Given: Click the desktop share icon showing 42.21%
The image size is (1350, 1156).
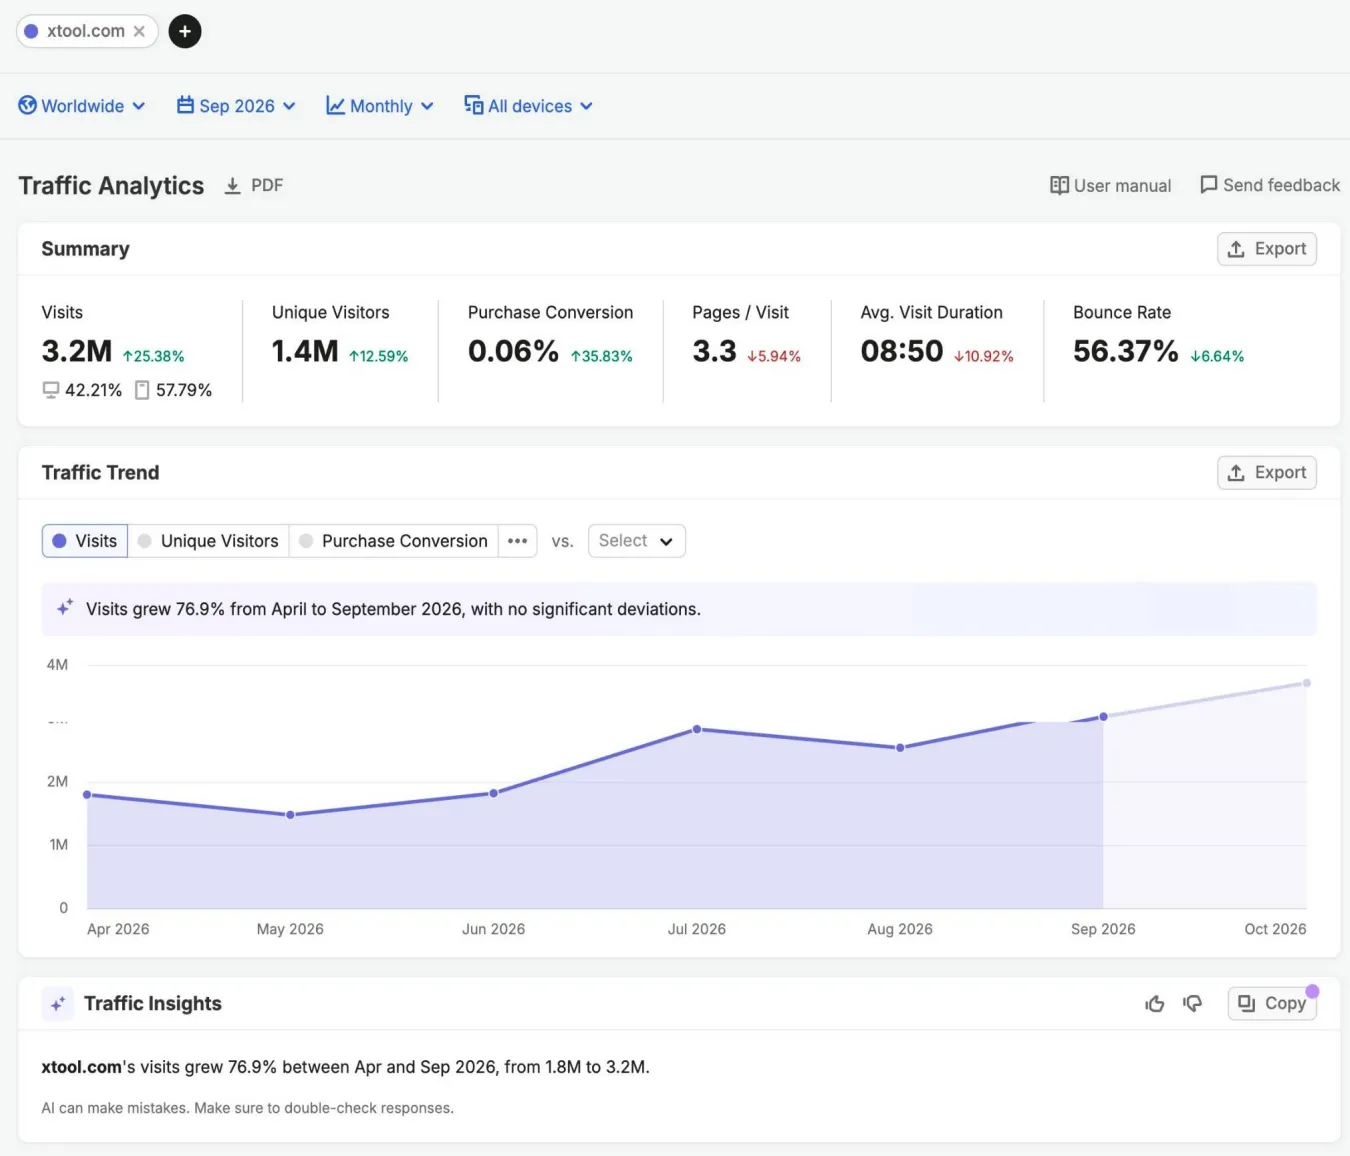Looking at the screenshot, I should [x=51, y=390].
